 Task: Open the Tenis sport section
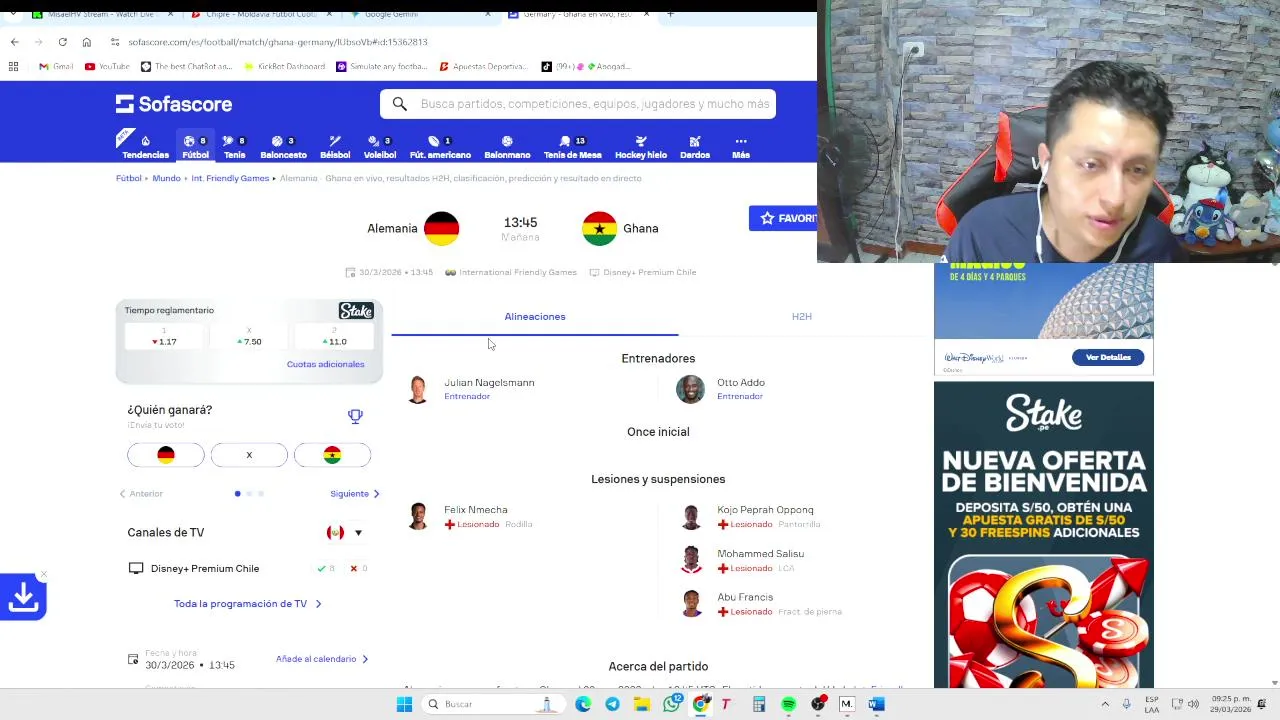tap(234, 147)
